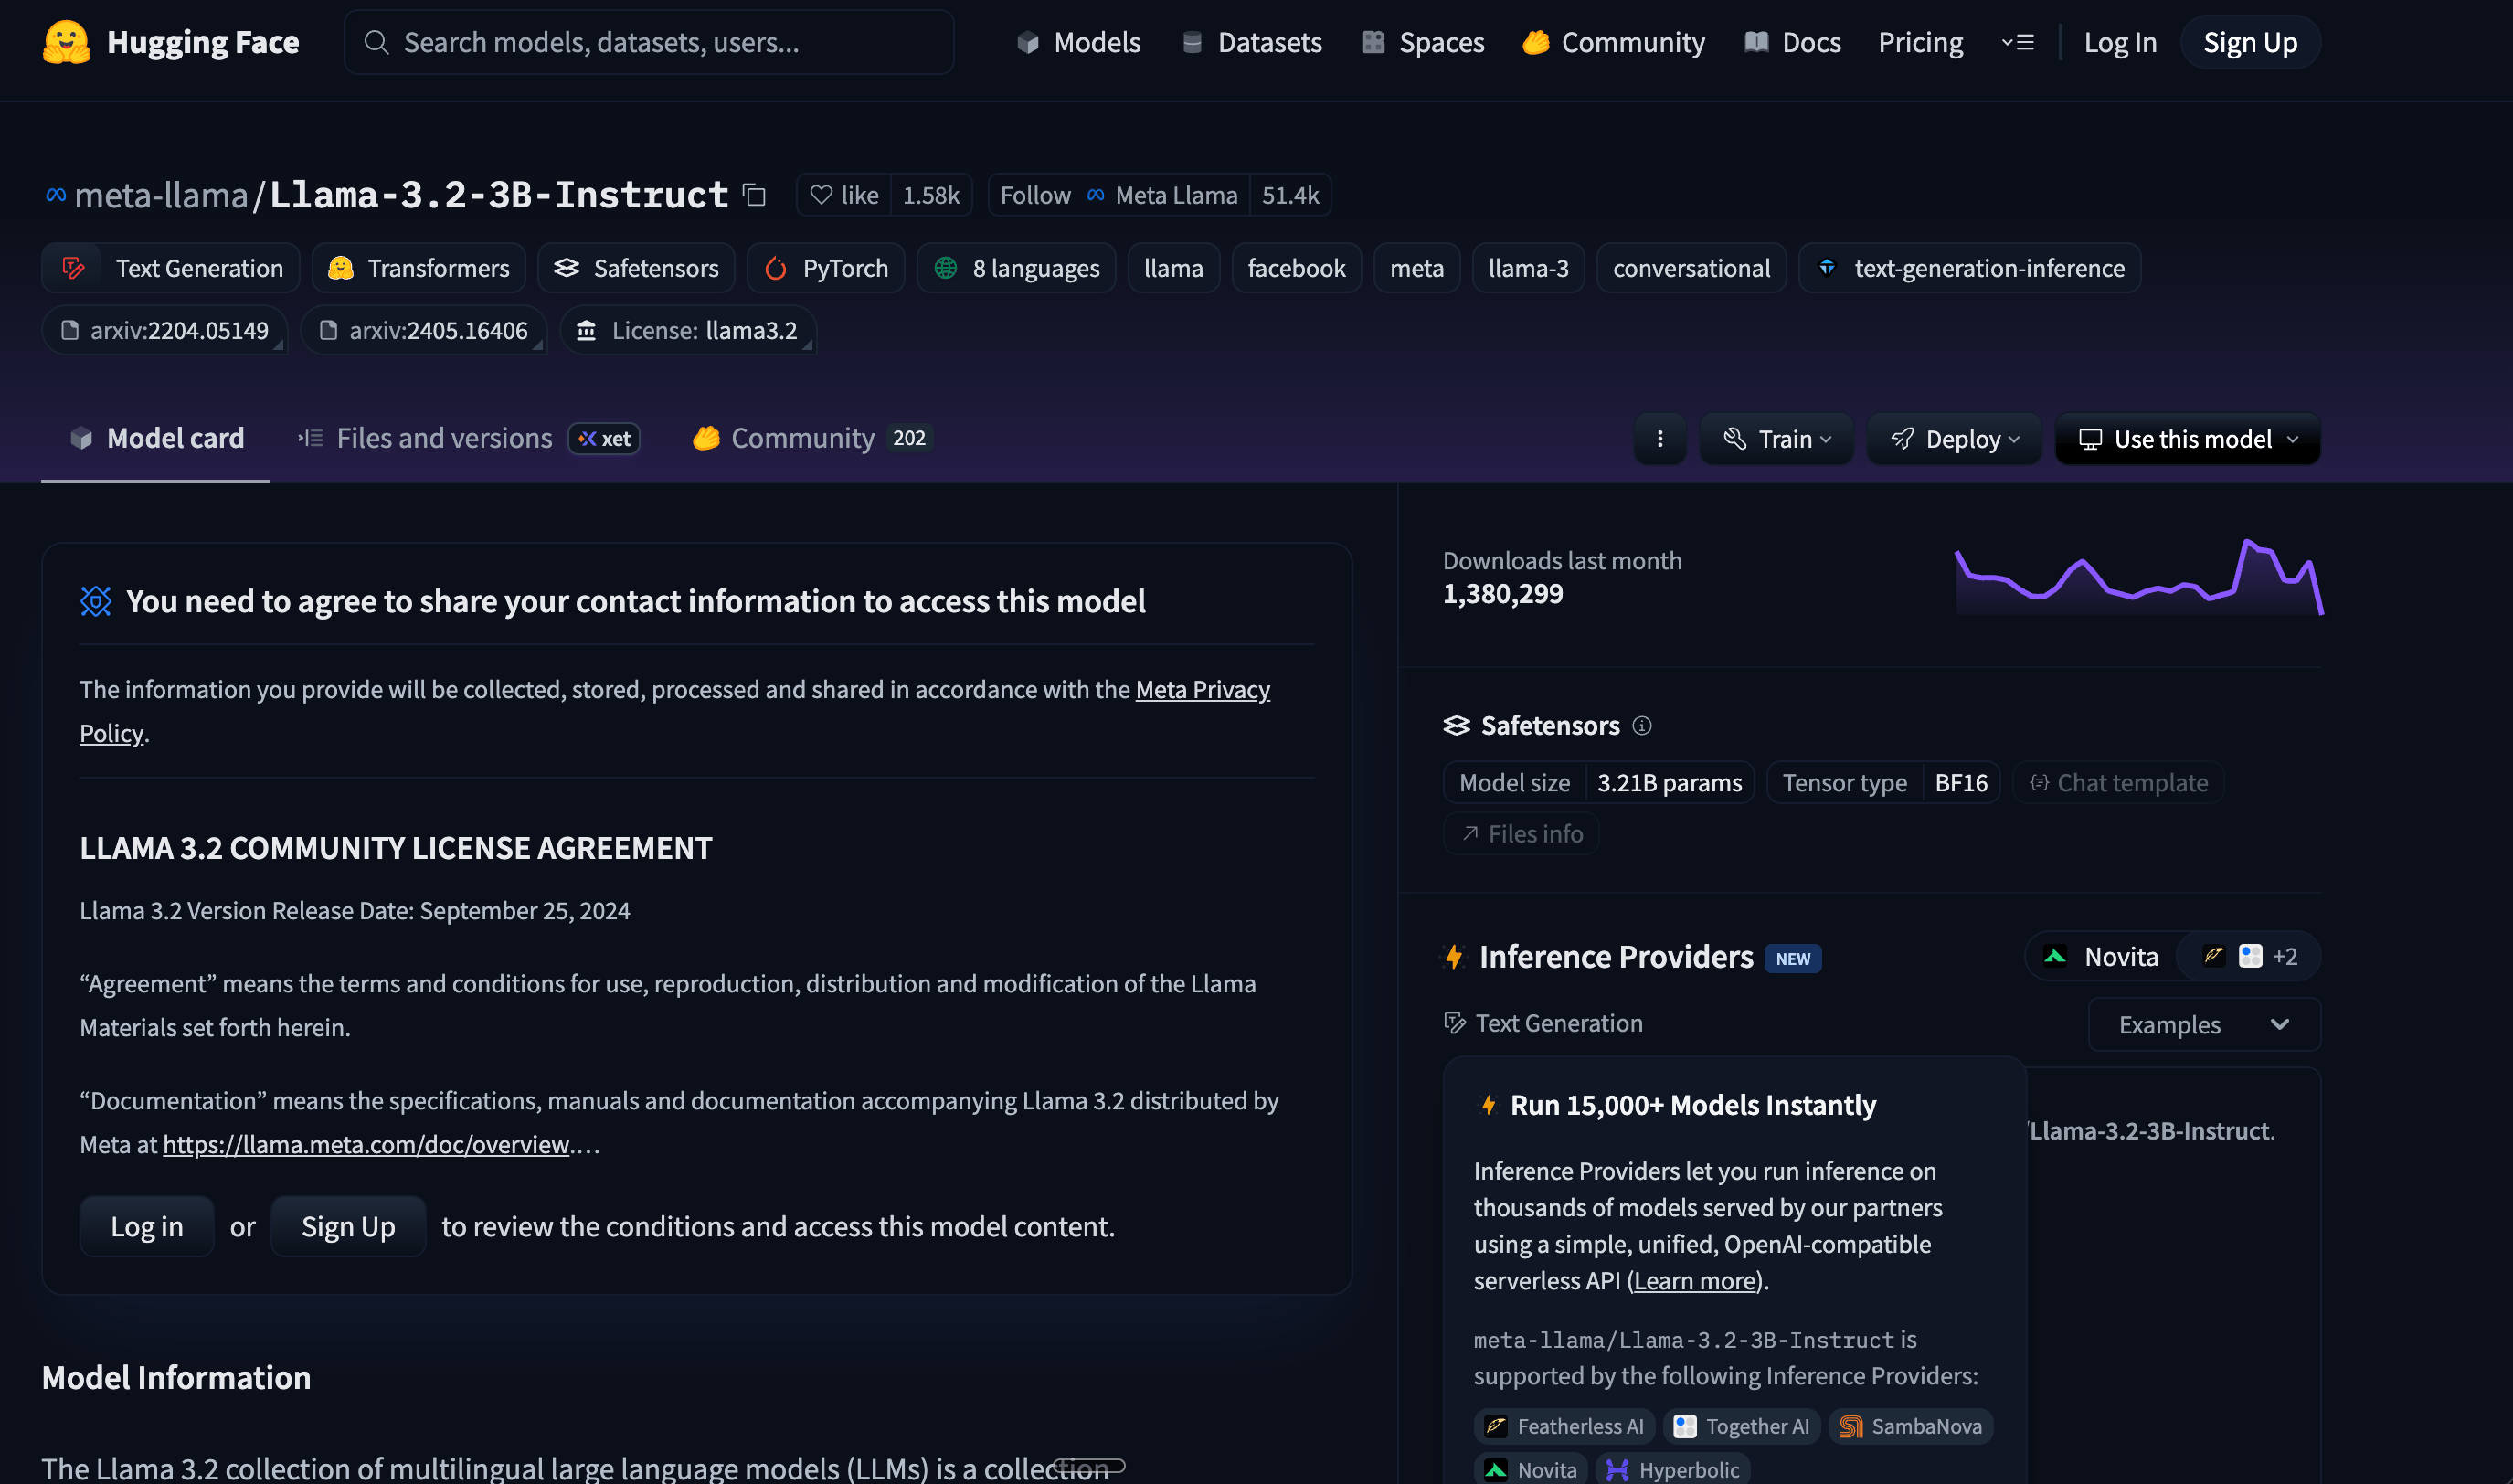Click the heart like icon
Viewport: 2513px width, 1484px height.
pyautogui.click(x=821, y=195)
